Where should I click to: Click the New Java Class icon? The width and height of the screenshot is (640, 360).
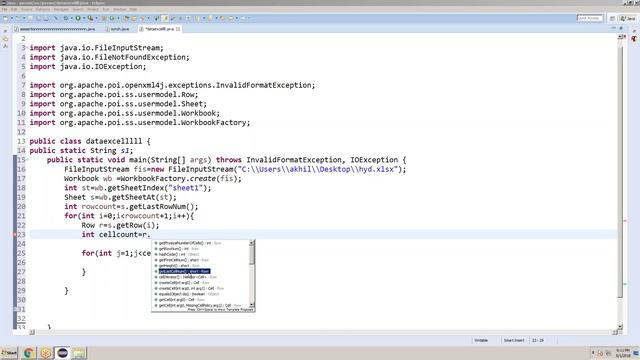112,18
